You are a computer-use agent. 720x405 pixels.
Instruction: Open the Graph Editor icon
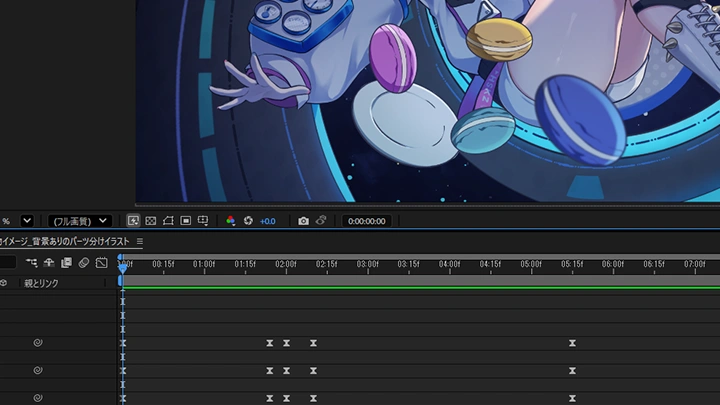pos(101,263)
